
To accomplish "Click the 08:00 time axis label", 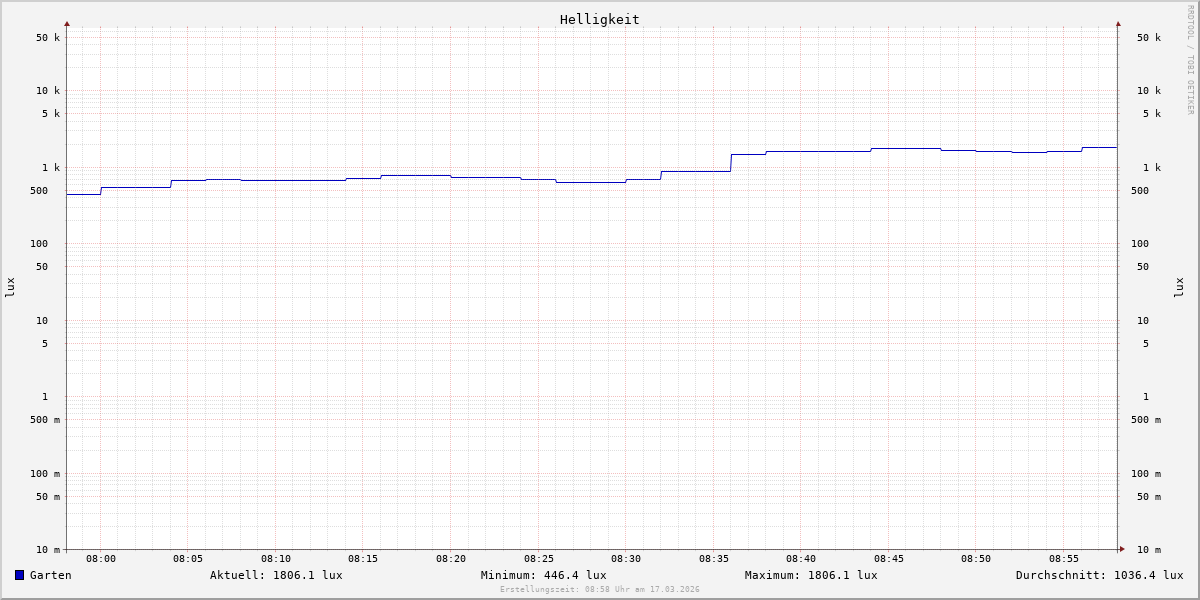I will click(101, 559).
